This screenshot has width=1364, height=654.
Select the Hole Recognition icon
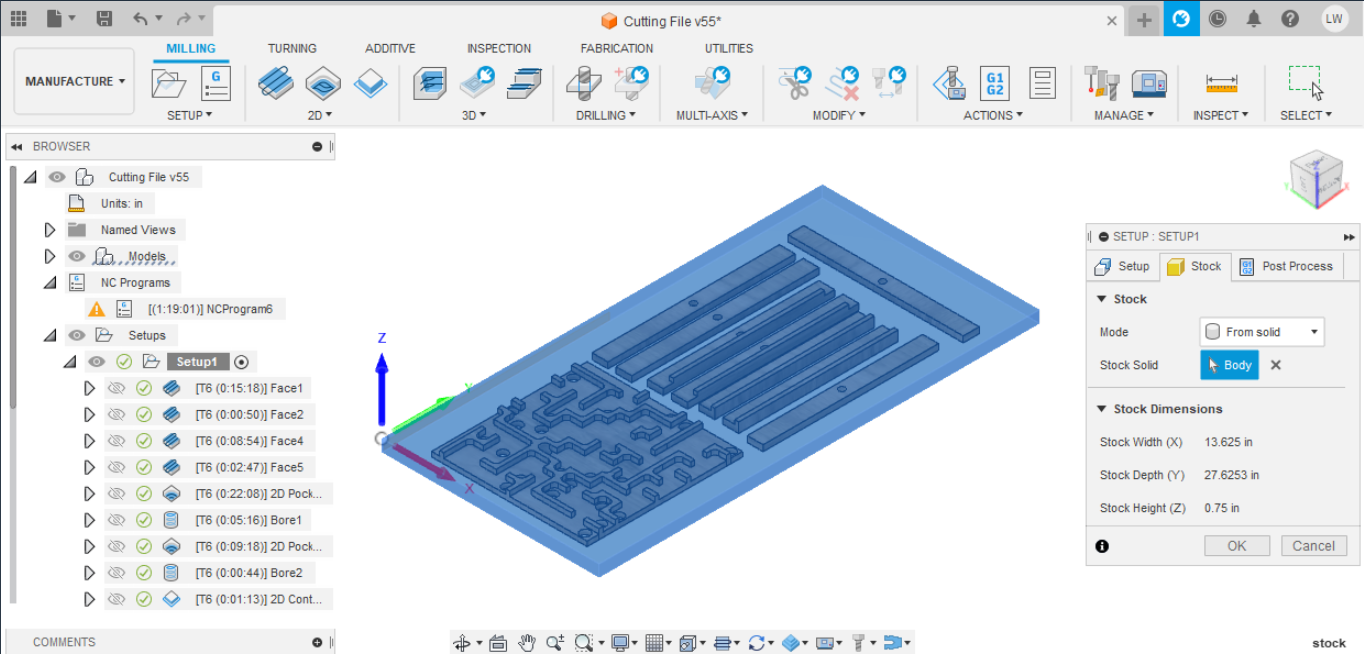coord(631,83)
